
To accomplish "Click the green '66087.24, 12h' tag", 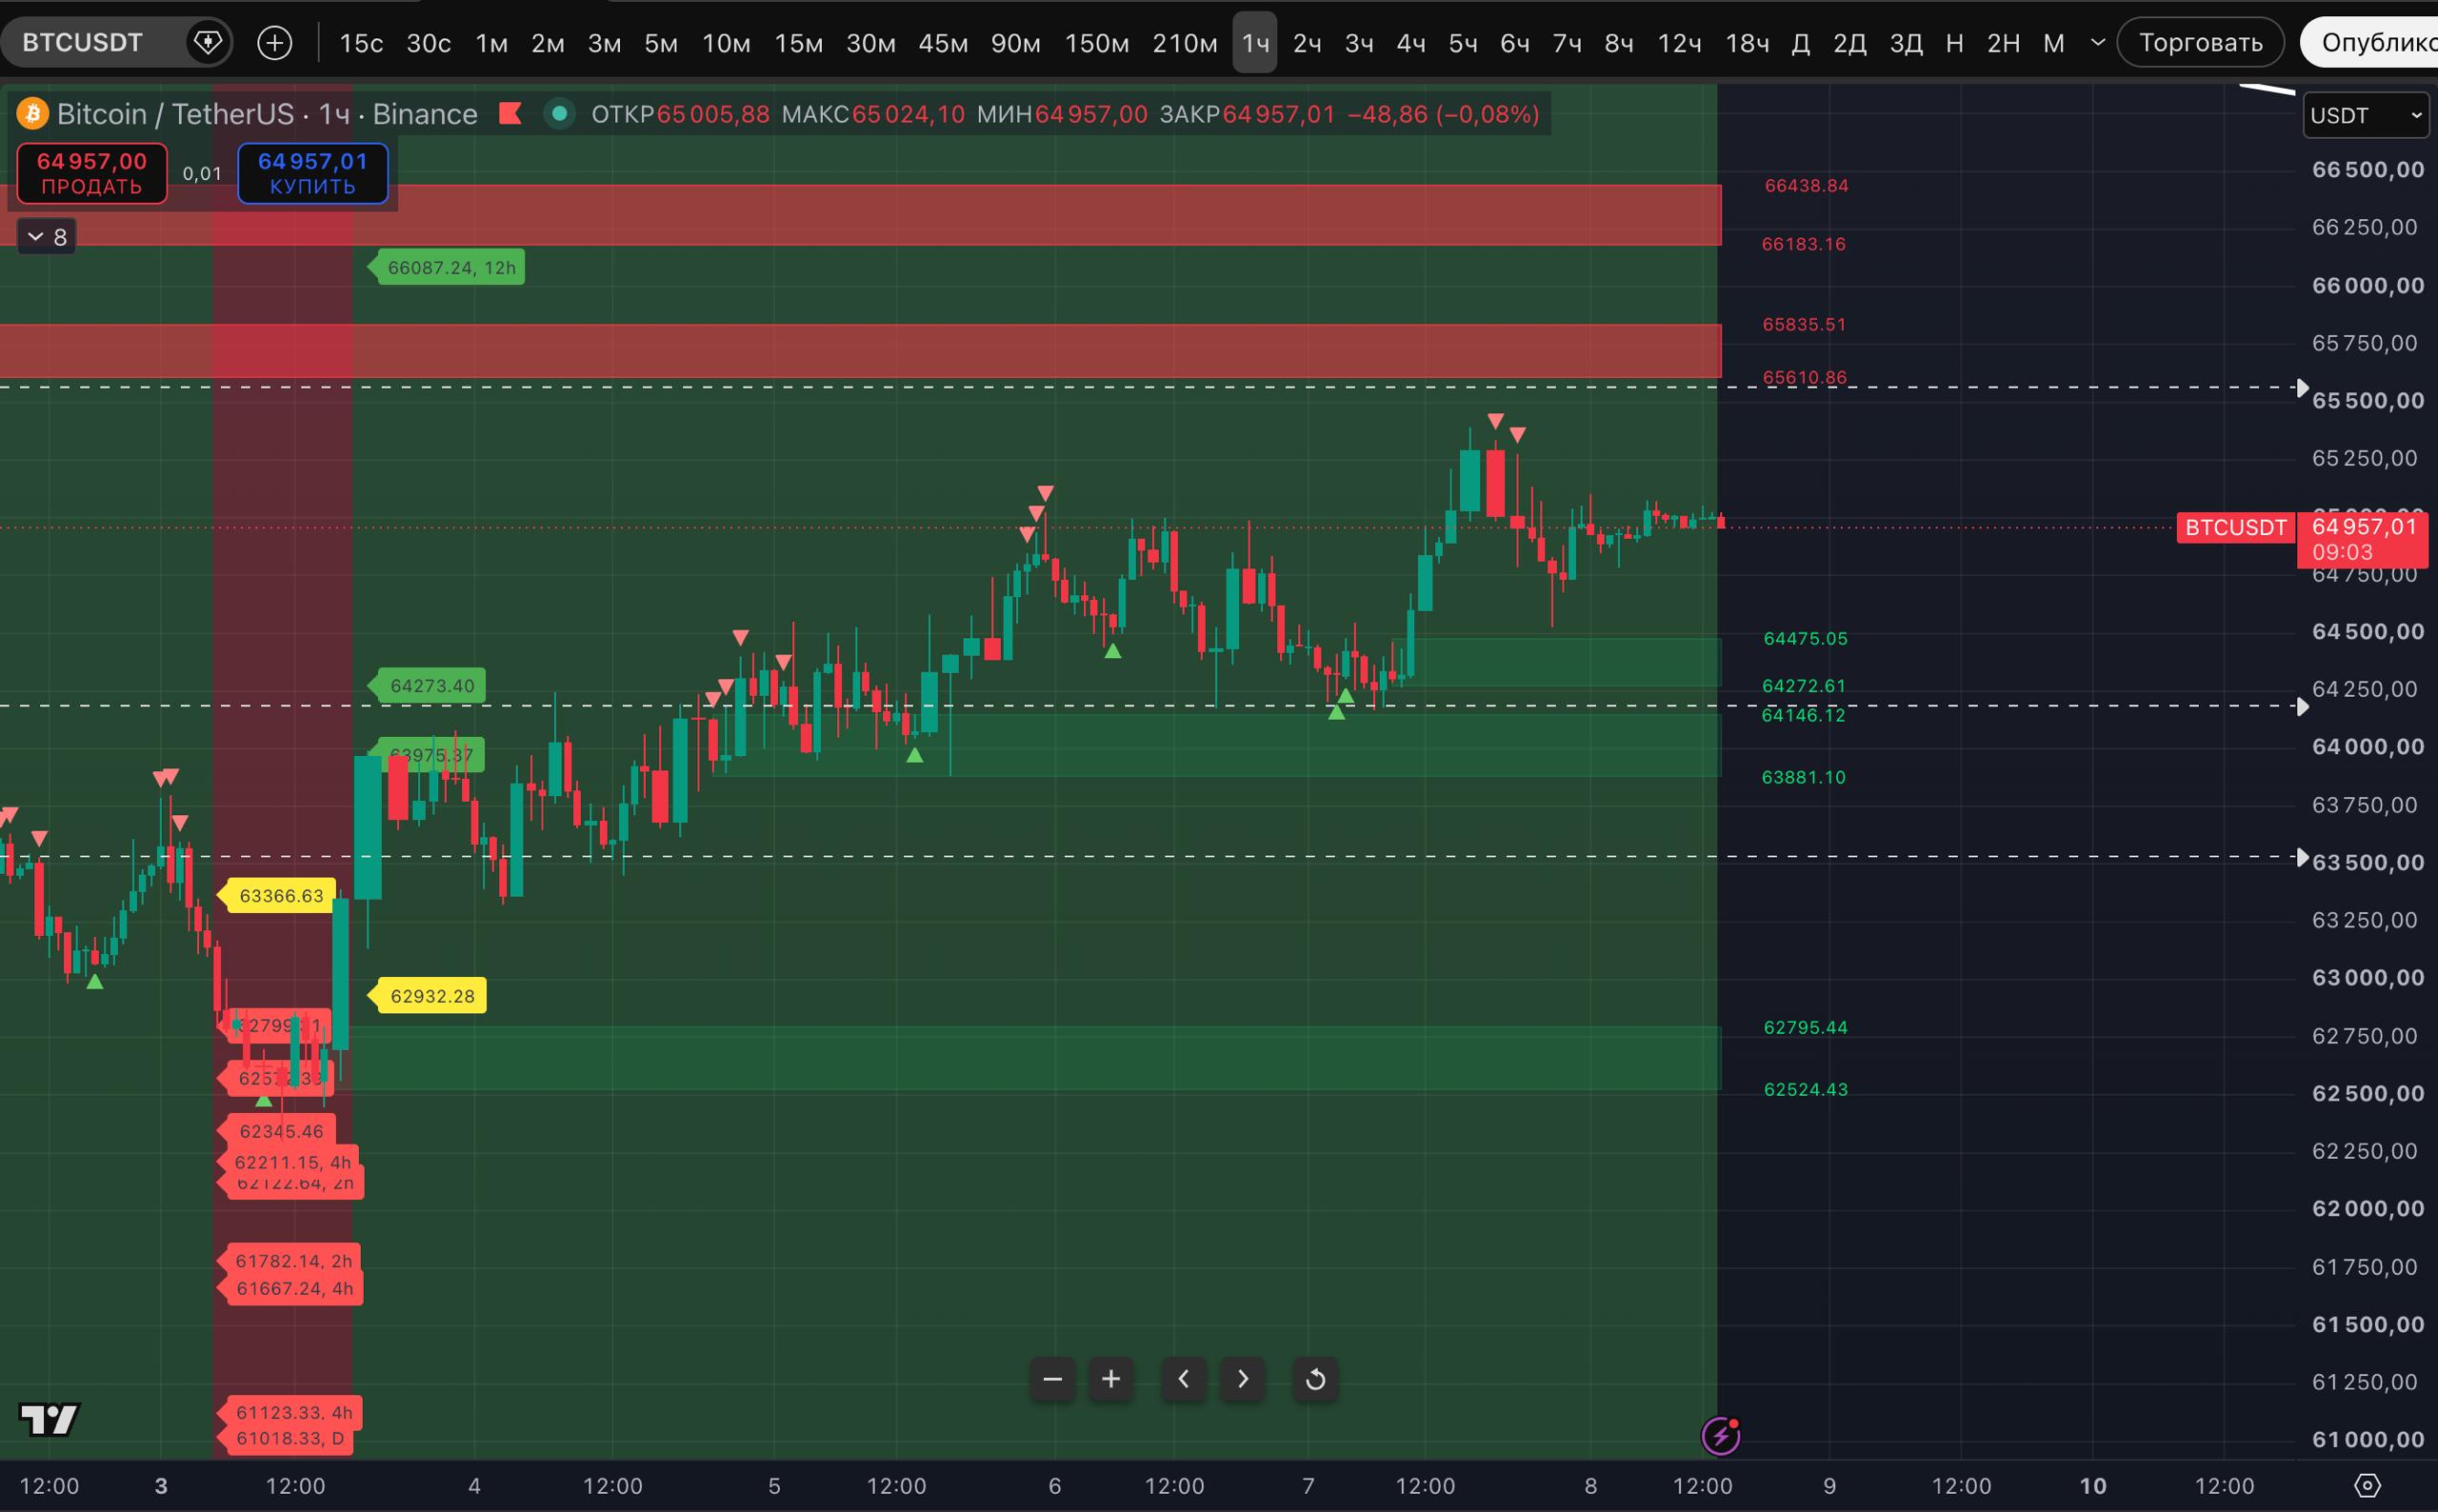I will point(447,267).
